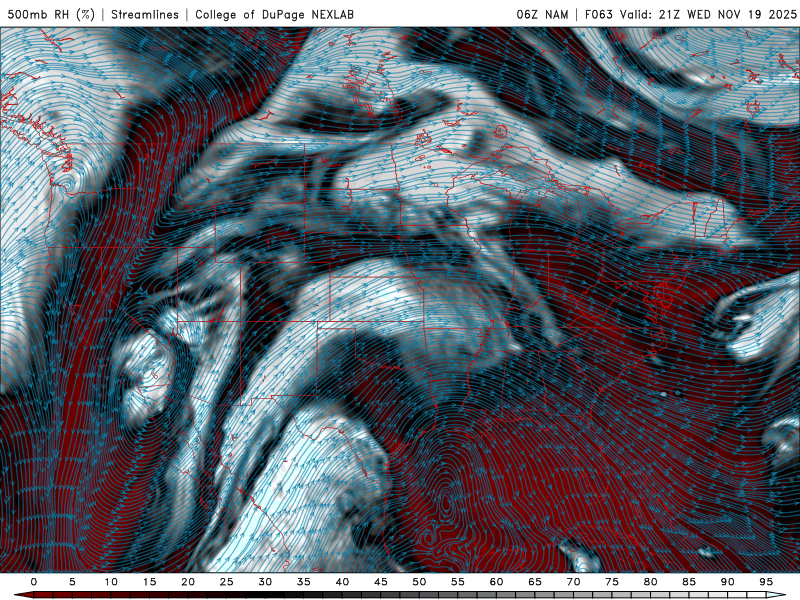The height and width of the screenshot is (600, 800).
Task: Click the '500mb RH (%)' title text
Action: pyautogui.click(x=52, y=14)
